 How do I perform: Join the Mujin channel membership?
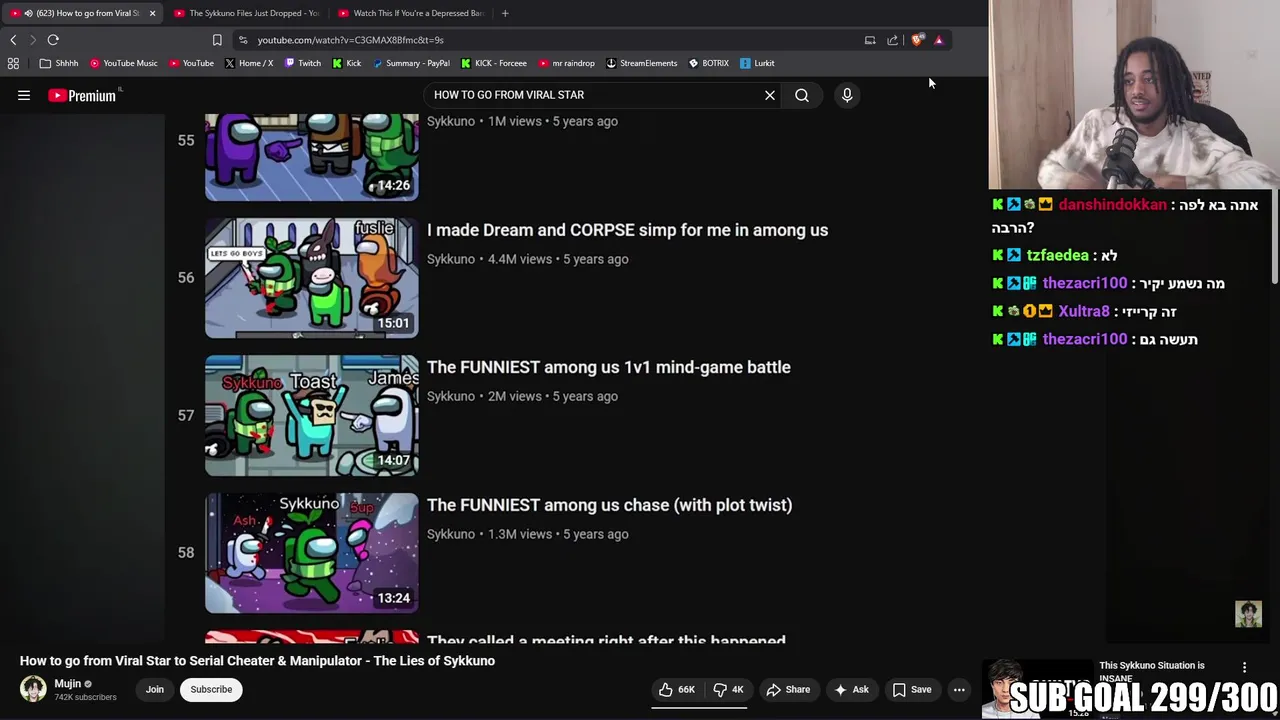click(x=155, y=689)
